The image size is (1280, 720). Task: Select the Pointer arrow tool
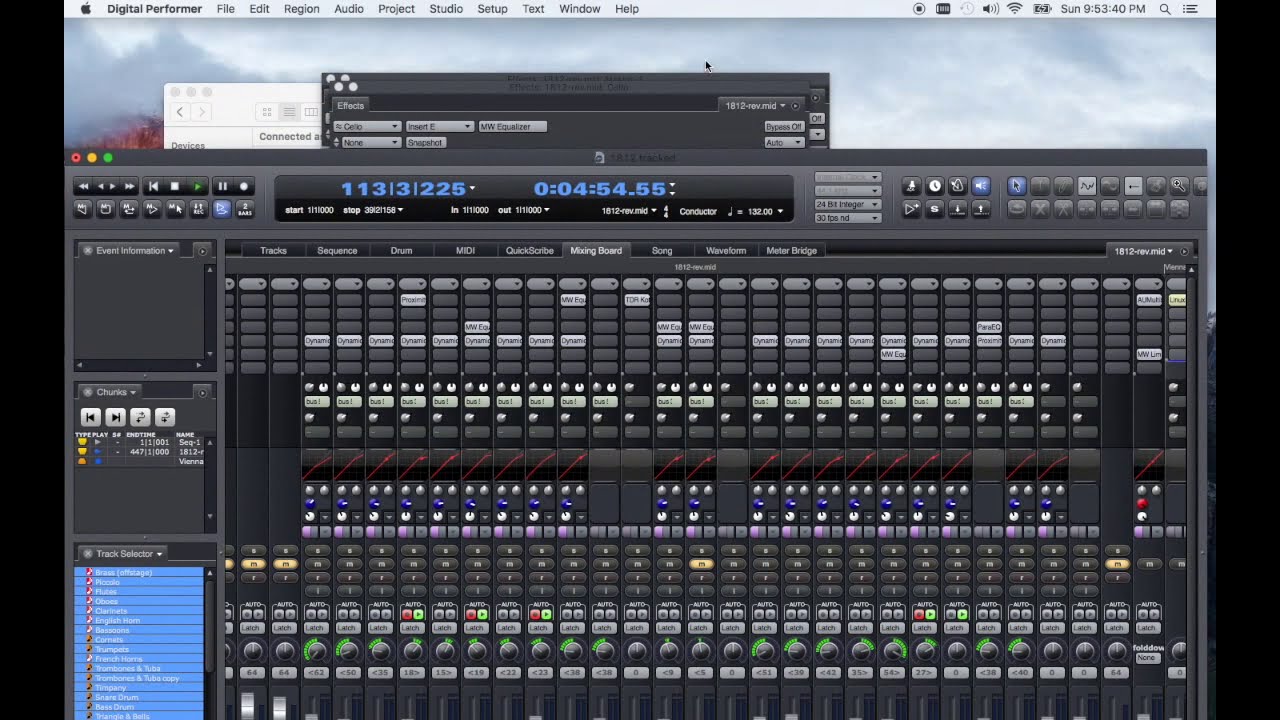pyautogui.click(x=1016, y=186)
